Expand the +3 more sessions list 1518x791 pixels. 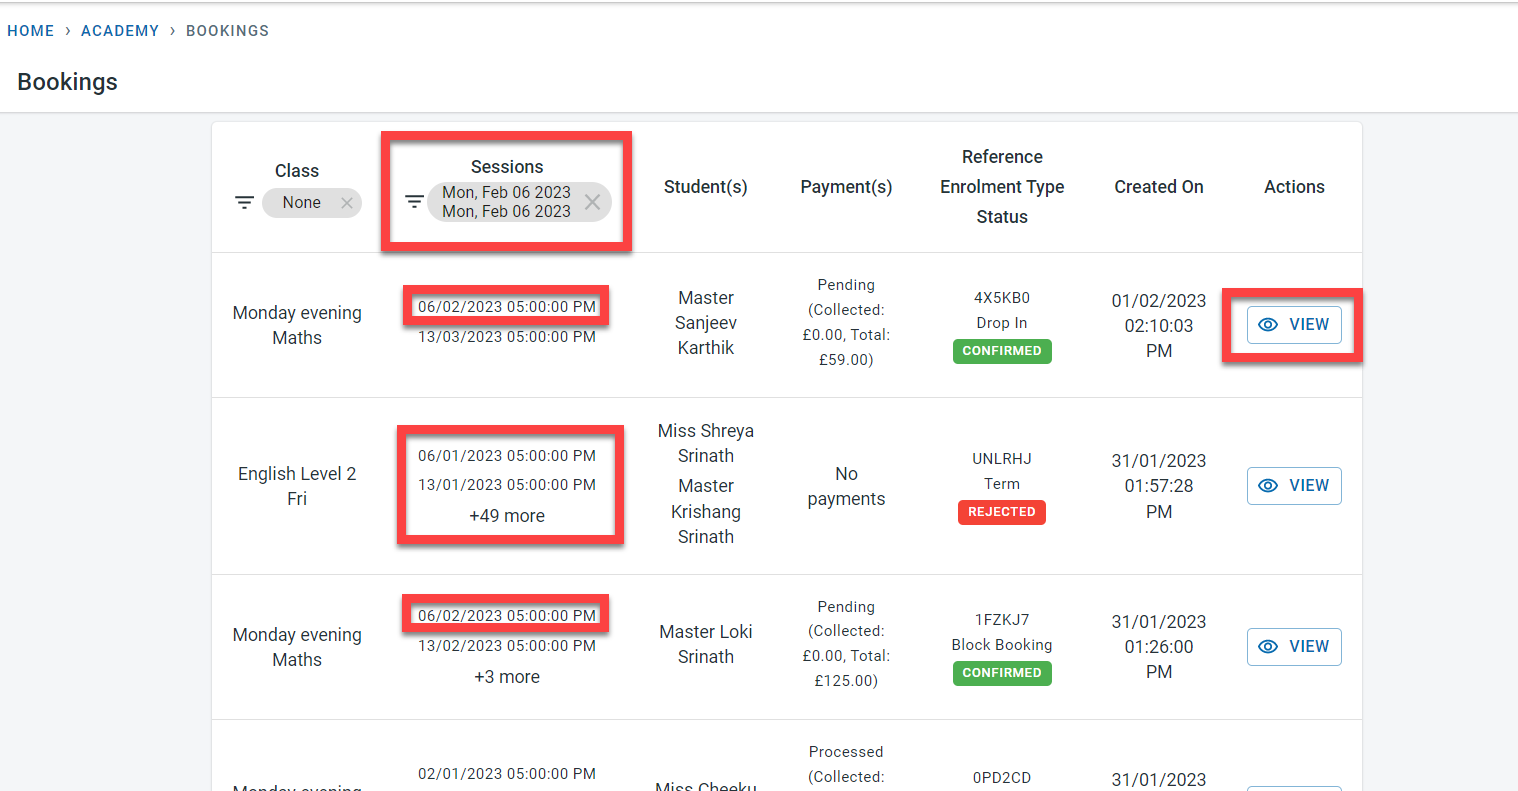pyautogui.click(x=507, y=677)
